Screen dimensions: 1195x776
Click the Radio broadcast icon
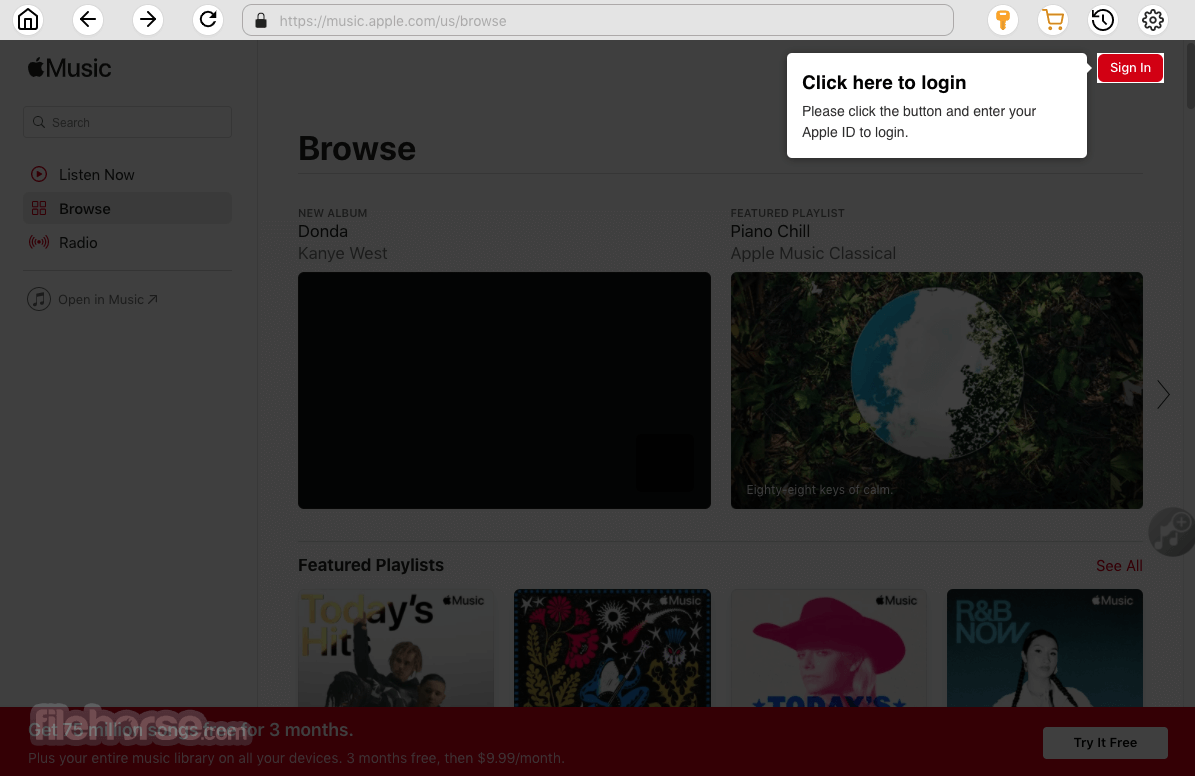point(39,242)
